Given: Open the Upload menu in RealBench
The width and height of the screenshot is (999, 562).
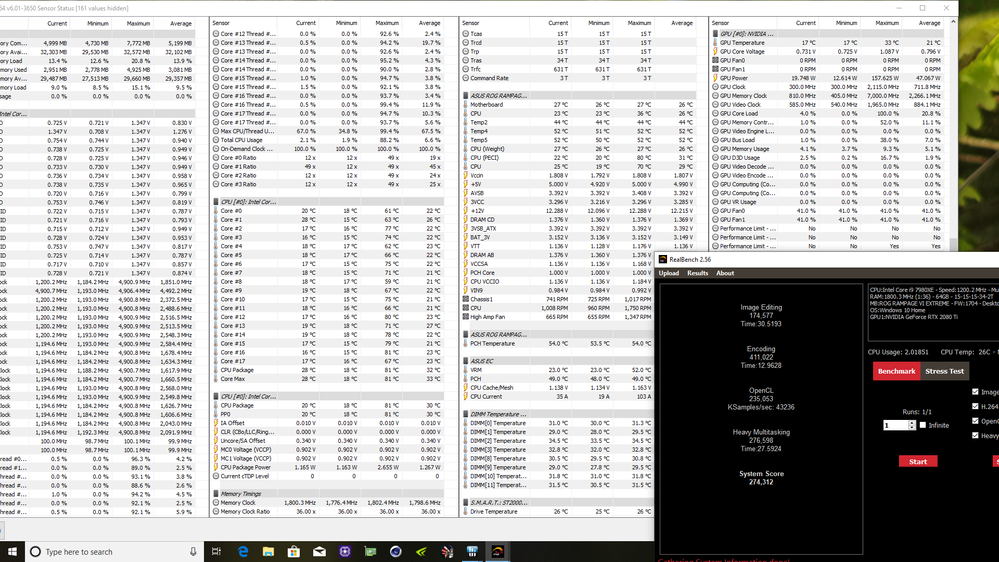Looking at the screenshot, I should point(668,273).
